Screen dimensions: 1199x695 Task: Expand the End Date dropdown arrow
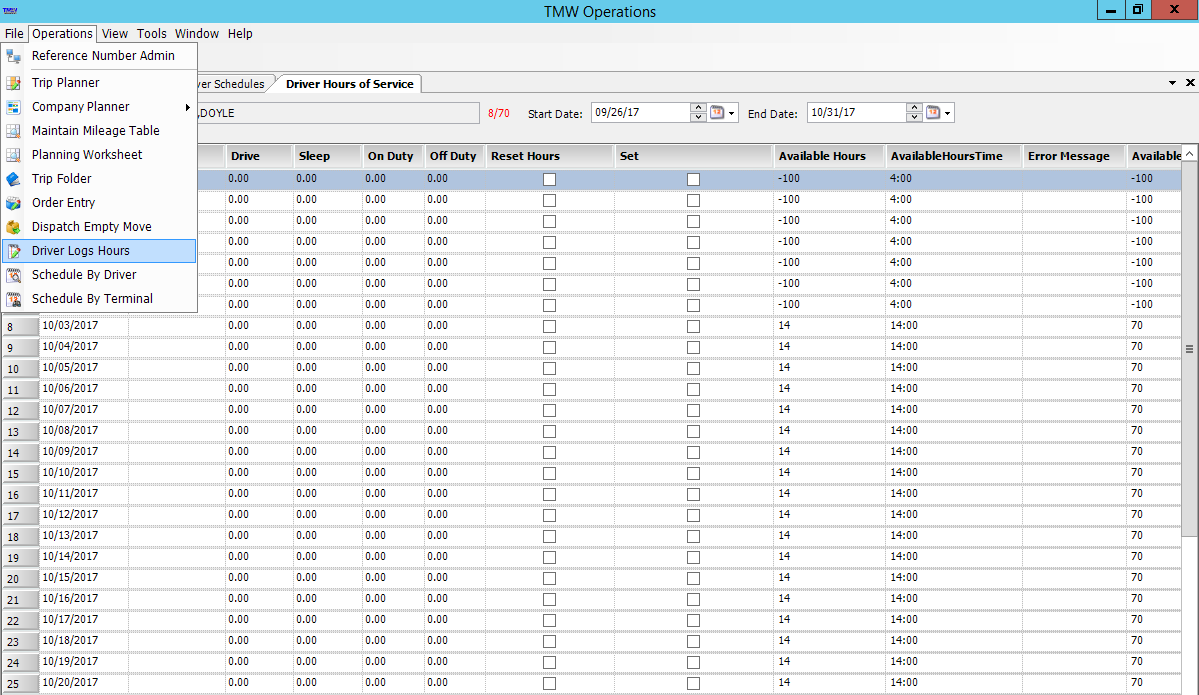(947, 113)
